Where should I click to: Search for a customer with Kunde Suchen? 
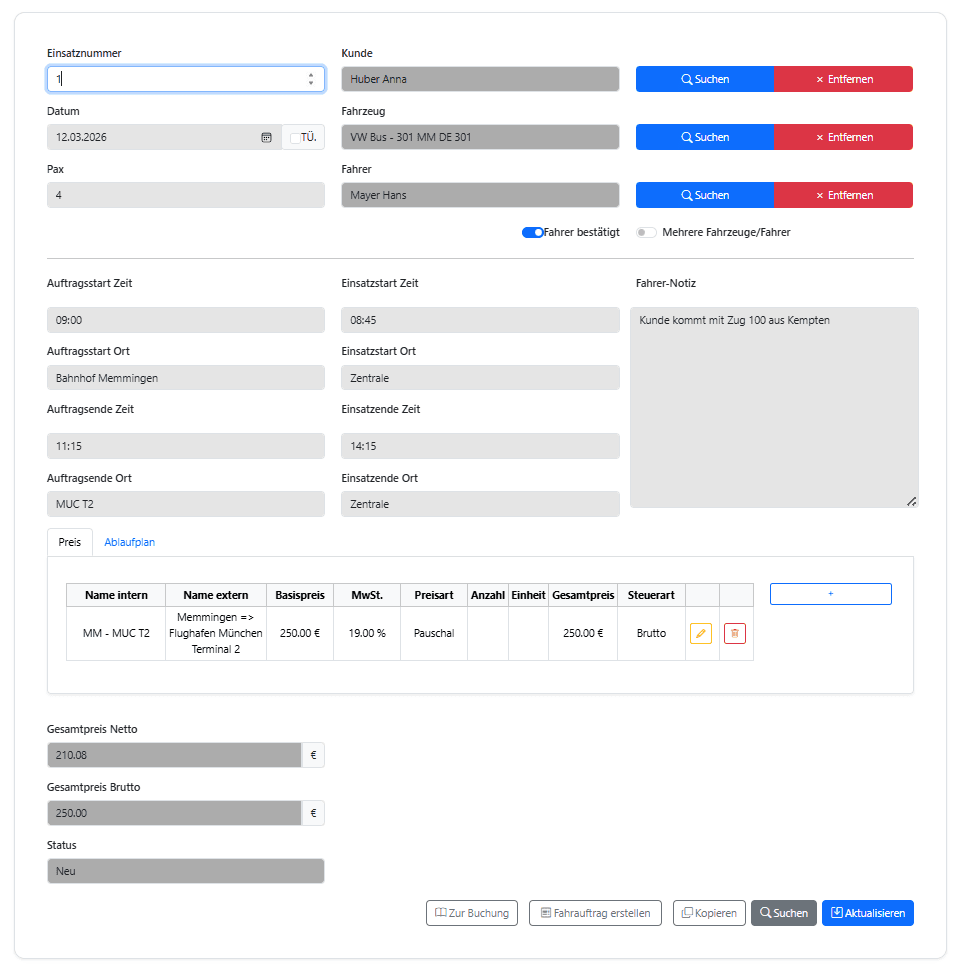tap(704, 79)
